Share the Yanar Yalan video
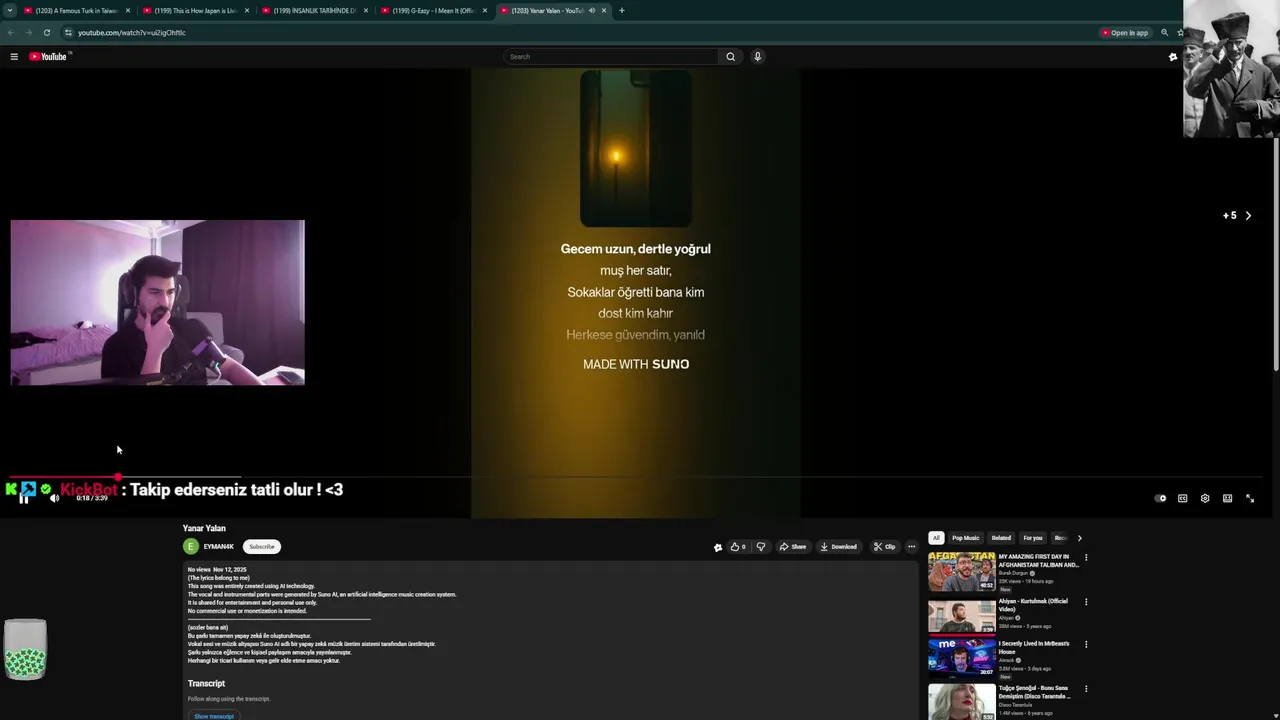Image resolution: width=1280 pixels, height=720 pixels. click(x=793, y=547)
